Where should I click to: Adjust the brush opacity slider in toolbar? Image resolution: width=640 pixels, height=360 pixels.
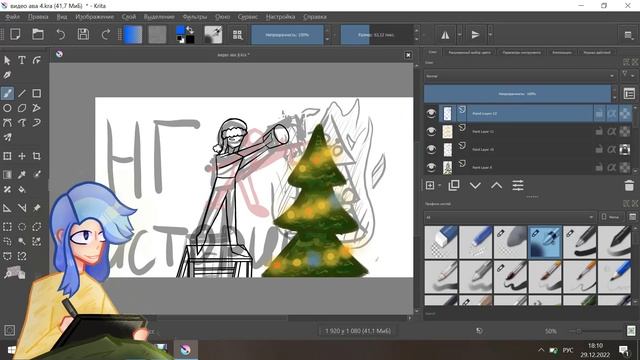click(x=287, y=35)
